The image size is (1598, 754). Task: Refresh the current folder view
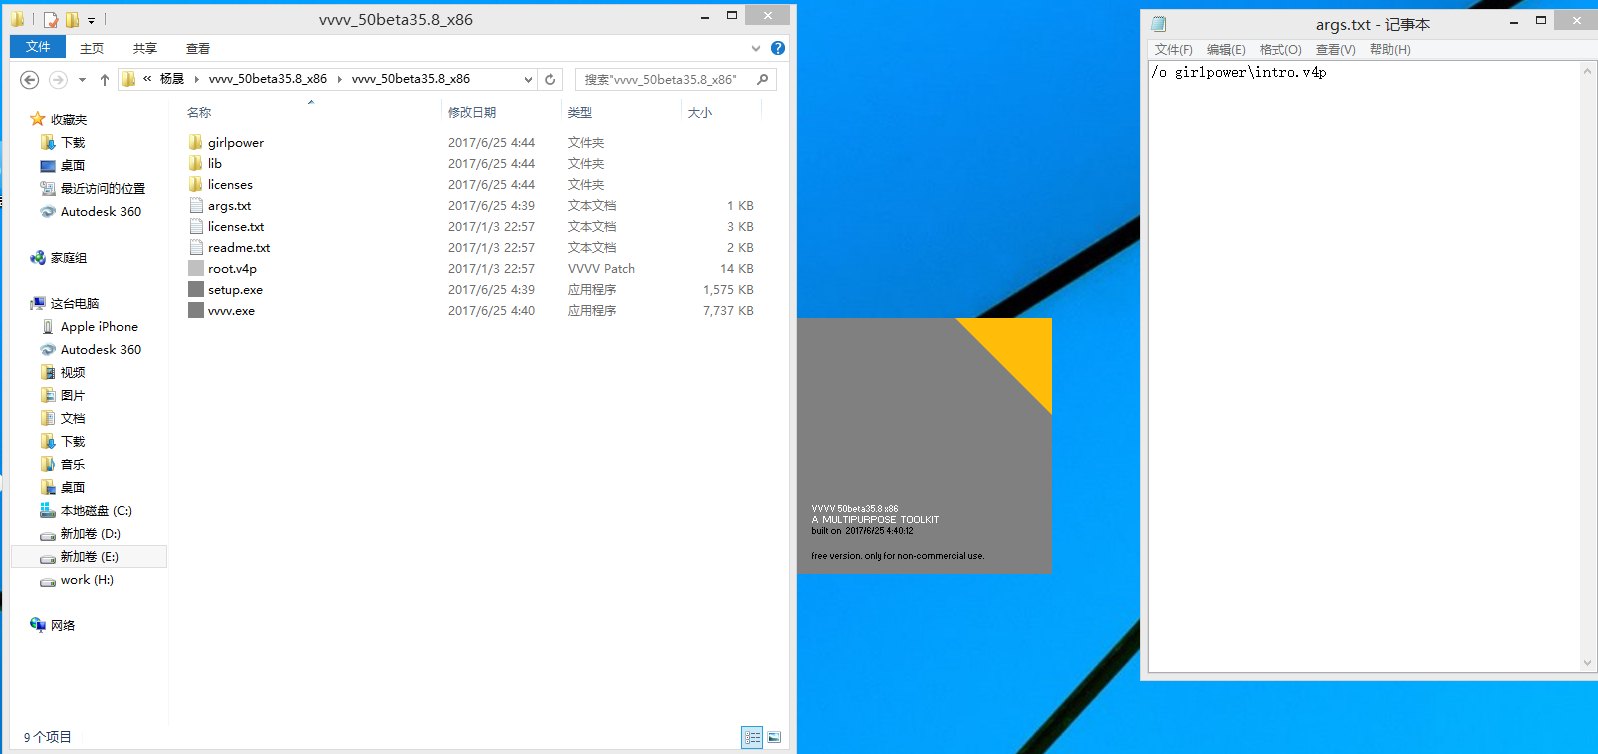[550, 79]
